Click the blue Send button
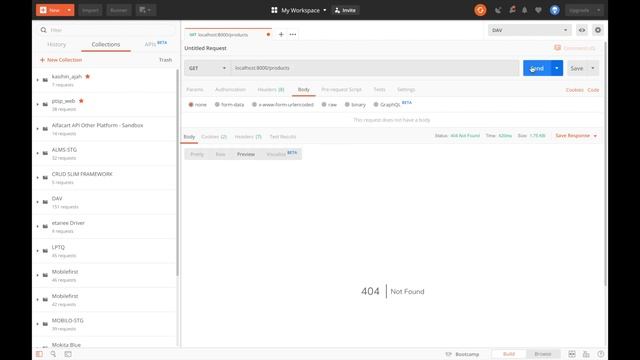The height and width of the screenshot is (360, 640). (537, 68)
